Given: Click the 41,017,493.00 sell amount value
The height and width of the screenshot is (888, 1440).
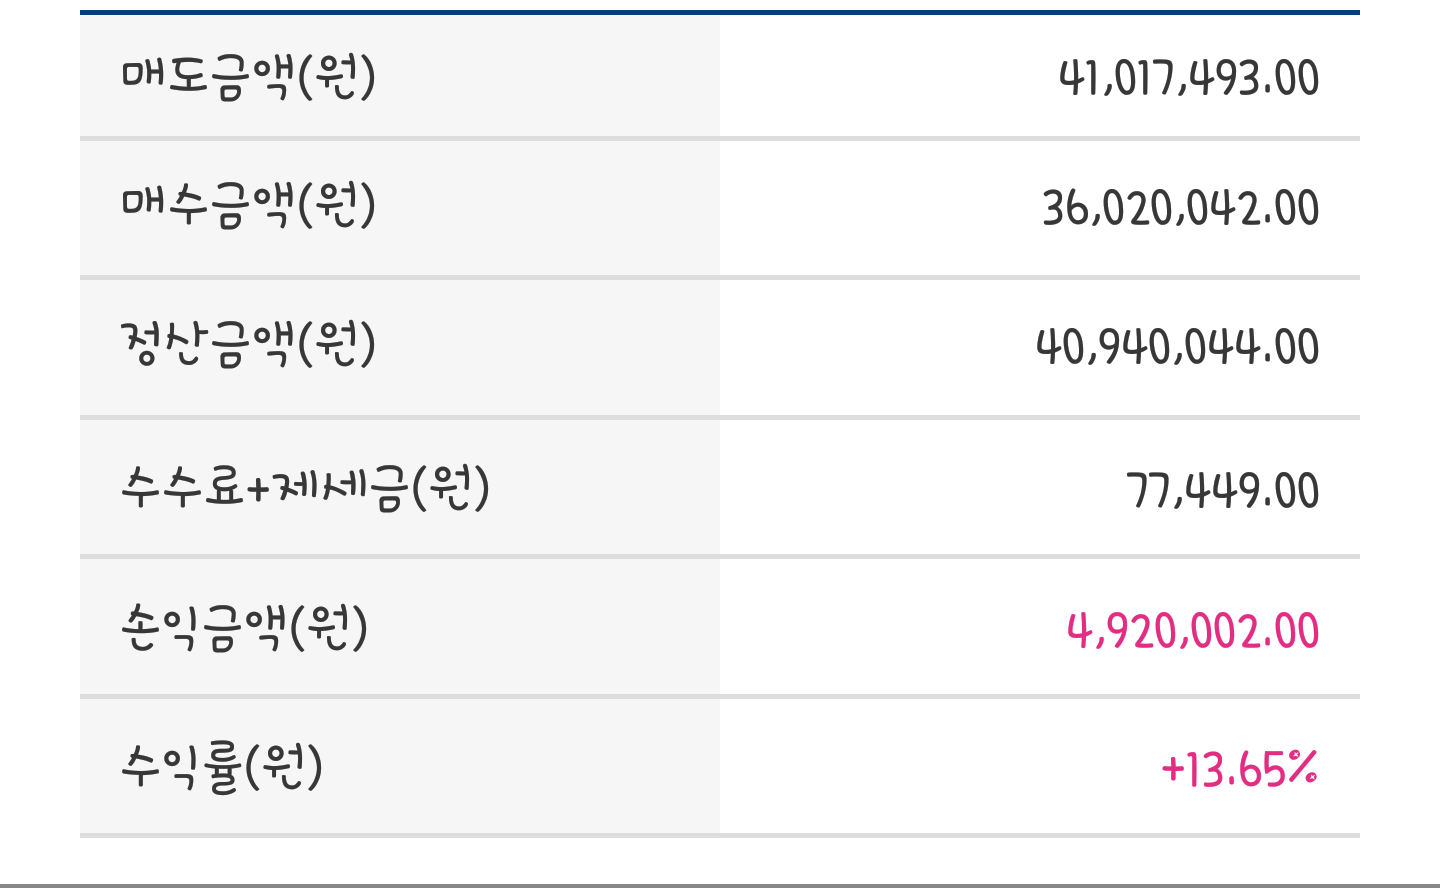Looking at the screenshot, I should coord(1189,78).
